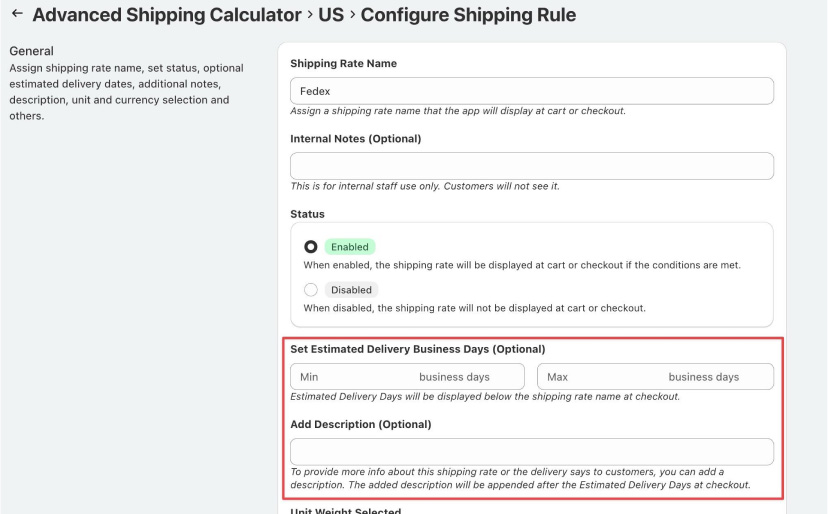This screenshot has height=514, width=828.
Task: Click the Configure Shipping Rule title
Action: pyautogui.click(x=468, y=15)
